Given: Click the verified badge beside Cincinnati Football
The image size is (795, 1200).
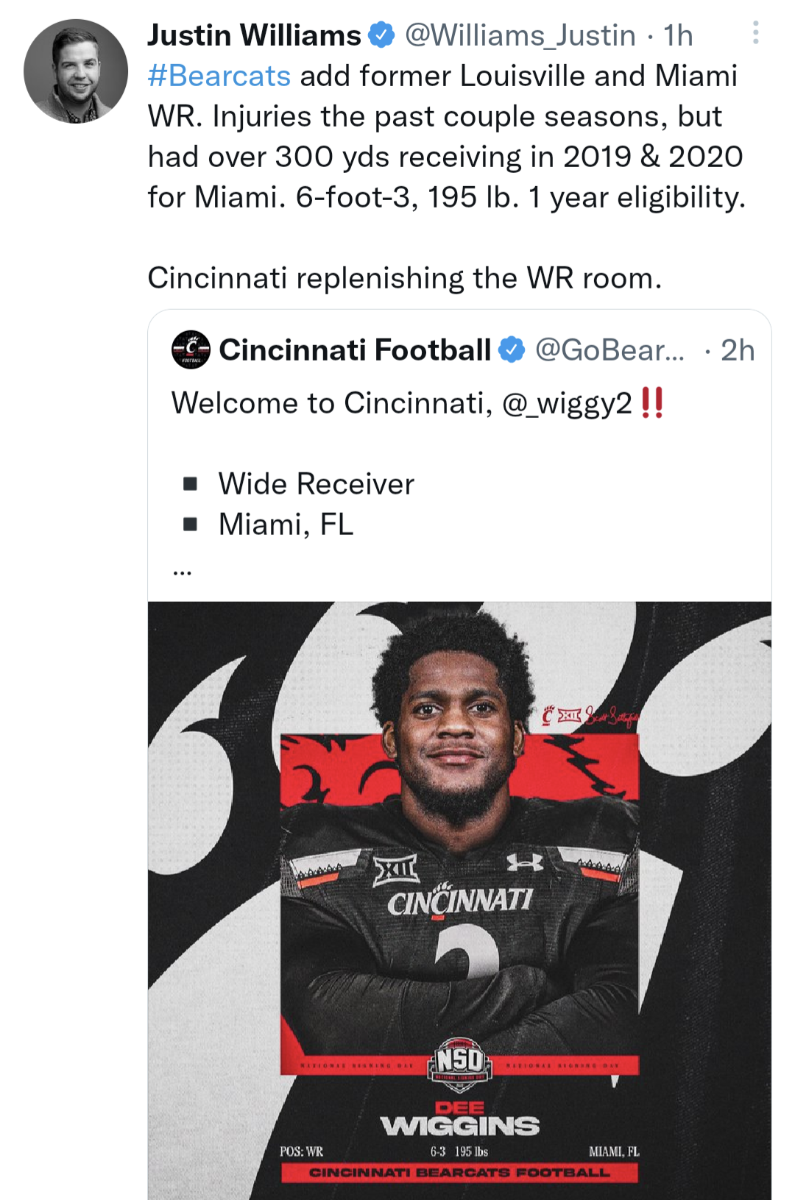Looking at the screenshot, I should 512,350.
